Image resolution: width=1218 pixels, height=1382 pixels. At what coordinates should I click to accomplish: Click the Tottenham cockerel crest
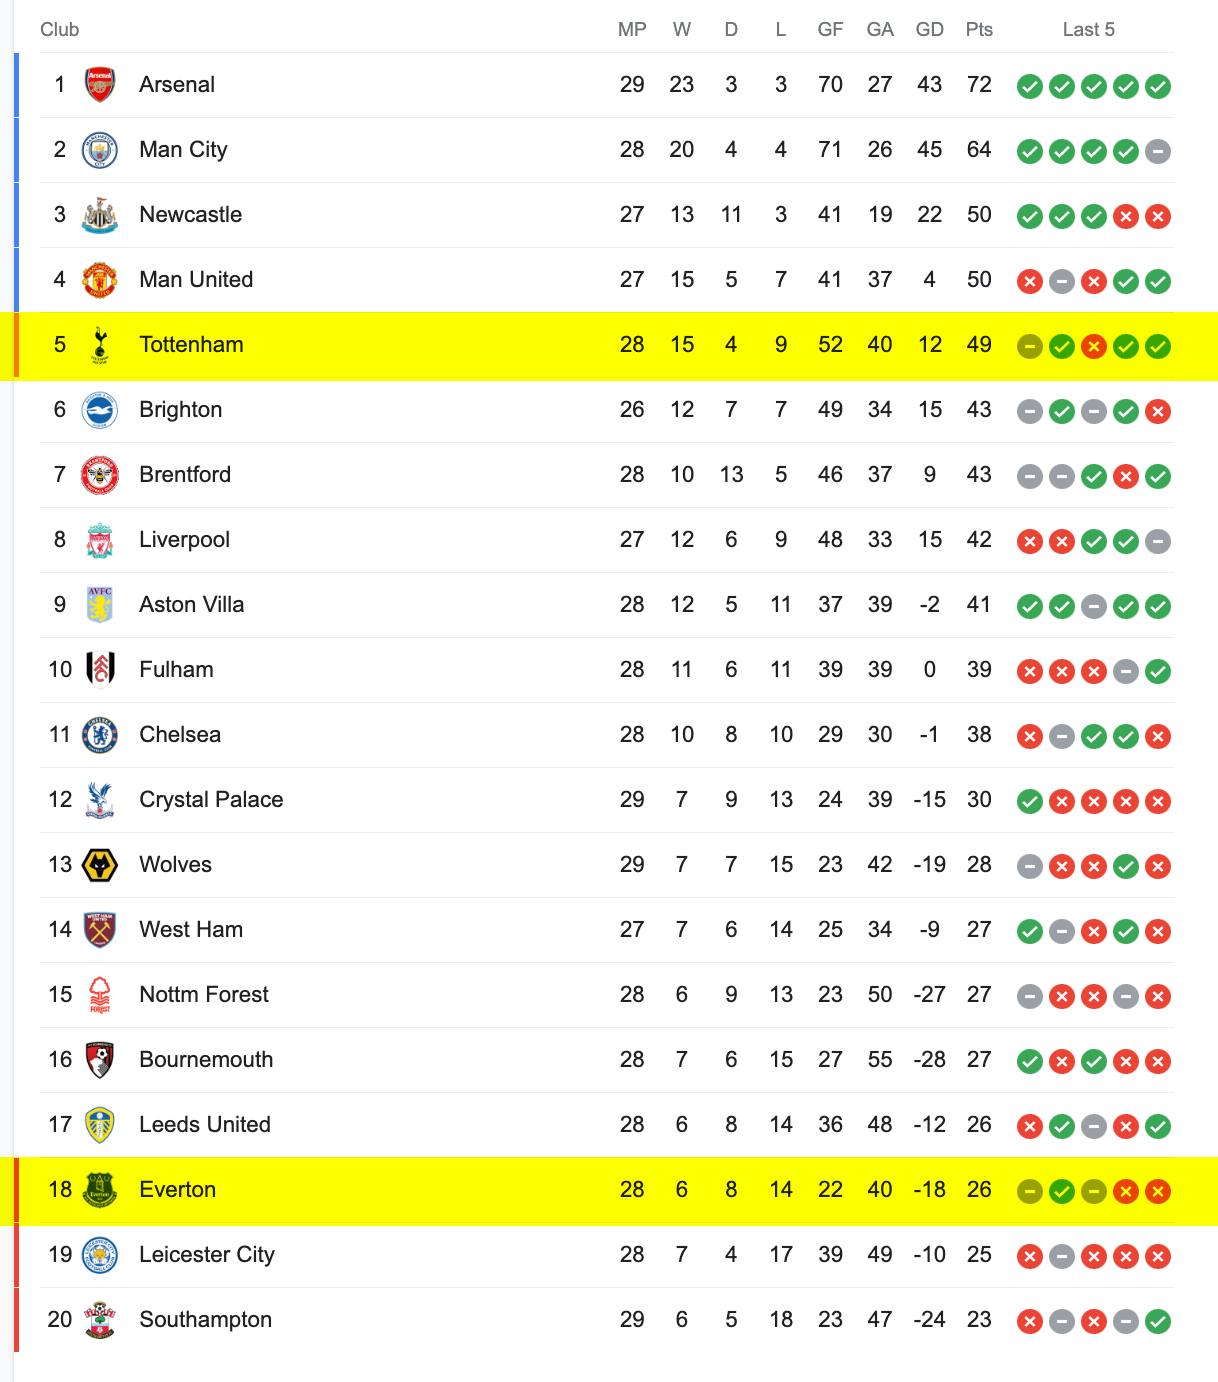tap(99, 345)
